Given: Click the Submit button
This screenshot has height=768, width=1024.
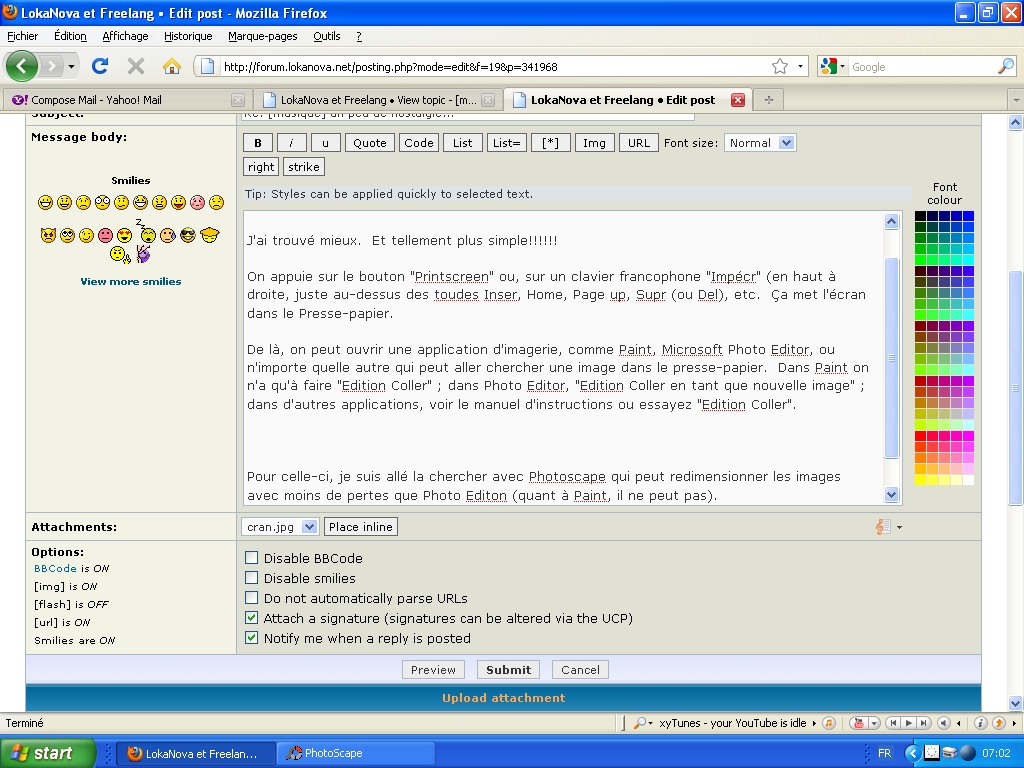Looking at the screenshot, I should (x=508, y=669).
